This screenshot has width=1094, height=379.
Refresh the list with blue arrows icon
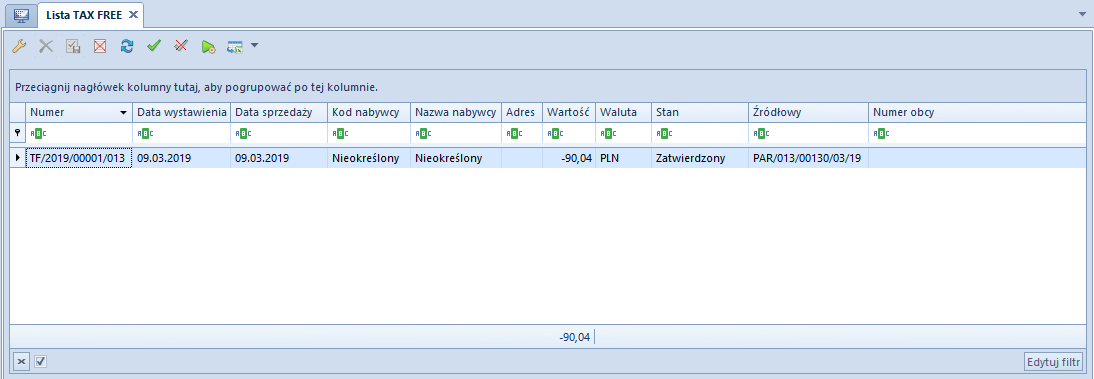pos(126,46)
